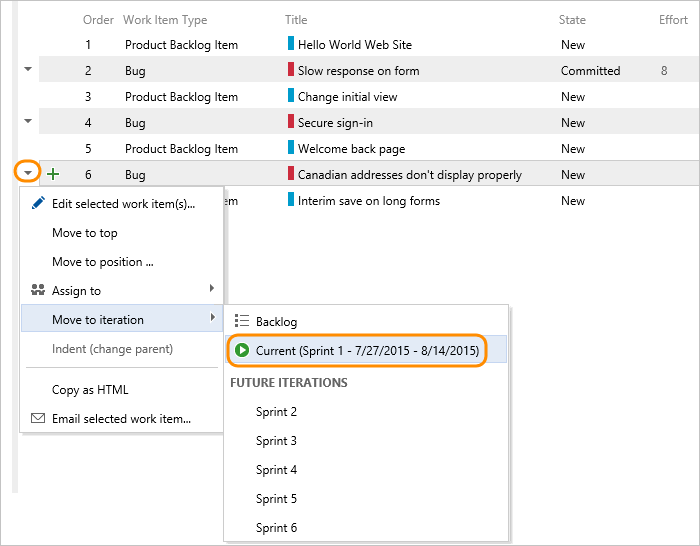
Task: Open the dropdown arrow on row 2 Bug
Action: tap(28, 69)
